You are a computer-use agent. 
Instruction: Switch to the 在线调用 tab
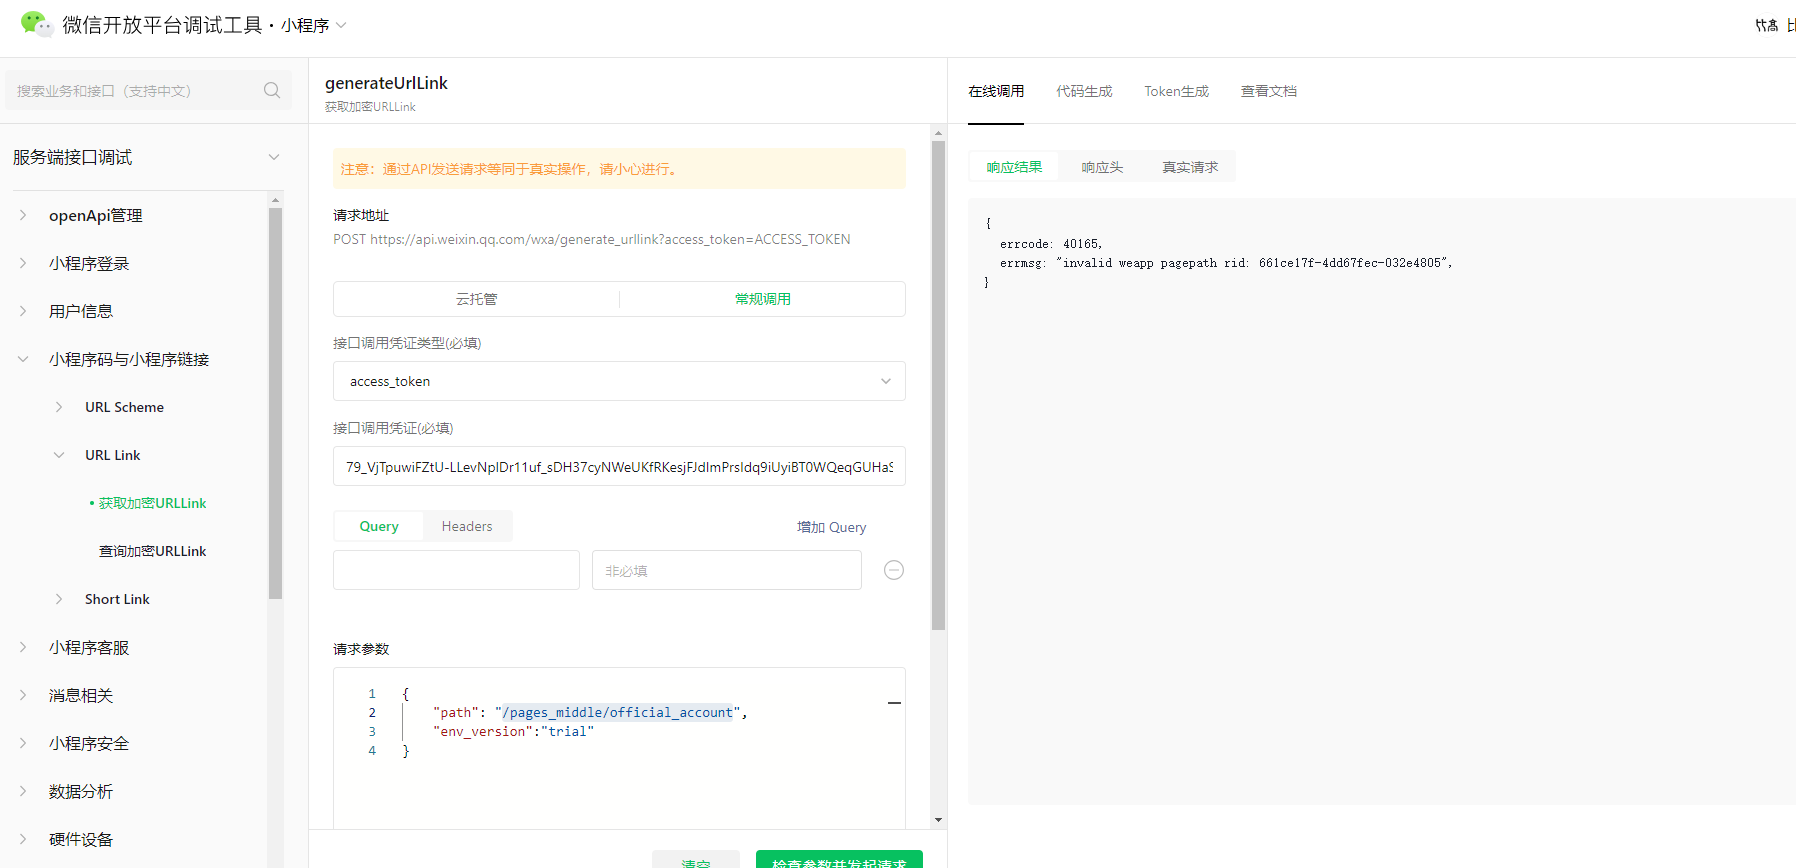point(996,91)
